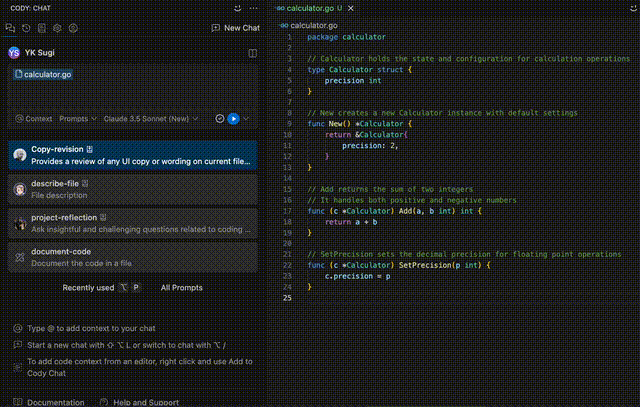The height and width of the screenshot is (407, 640).
Task: Close the calculator.go editor tab
Action: coord(351,8)
